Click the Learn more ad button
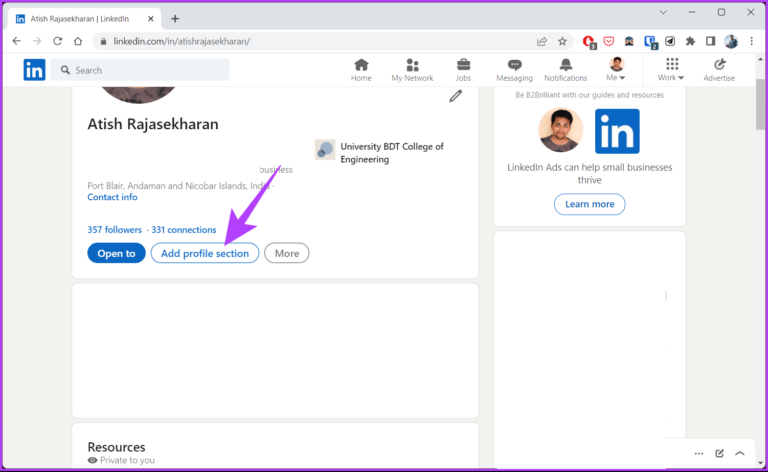 click(589, 204)
